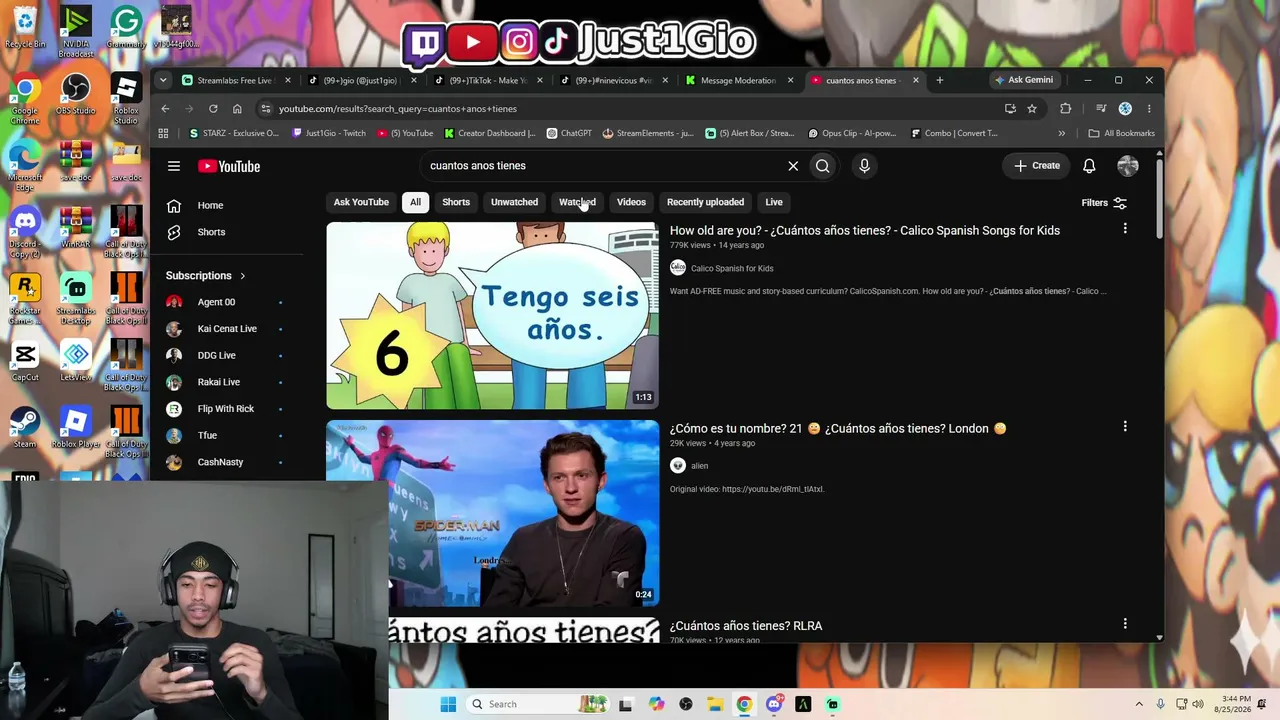Screen dimensions: 1280x720
Task: Switch to the TikTok - Make Your Day tab
Action: [487, 80]
